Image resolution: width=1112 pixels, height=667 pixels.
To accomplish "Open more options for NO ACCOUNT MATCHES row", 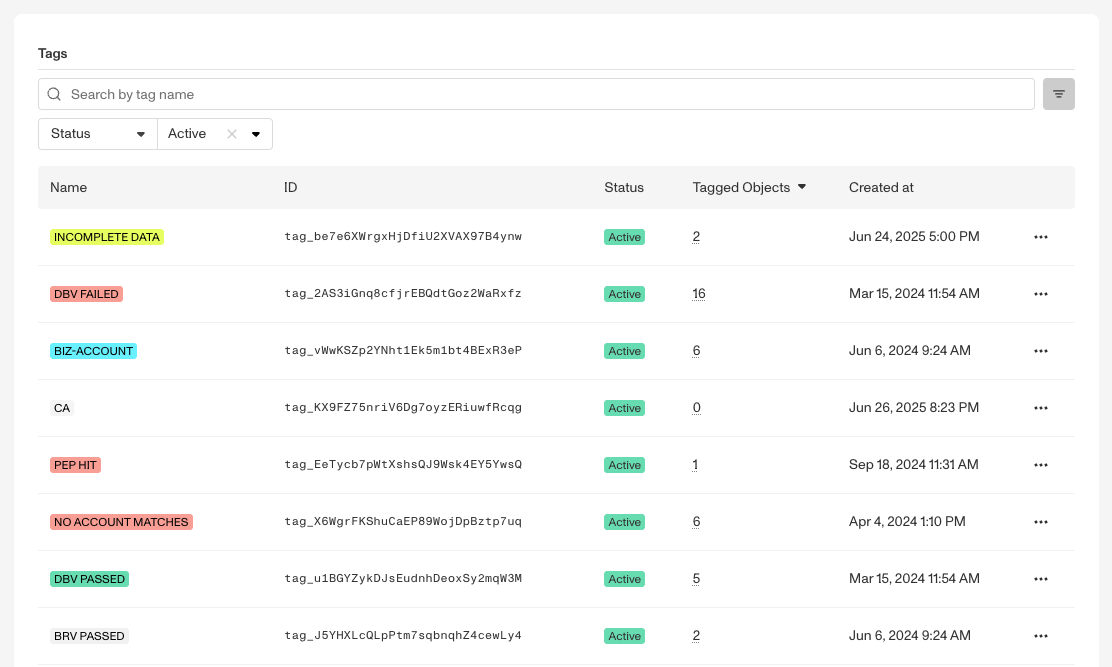I will click(x=1040, y=522).
